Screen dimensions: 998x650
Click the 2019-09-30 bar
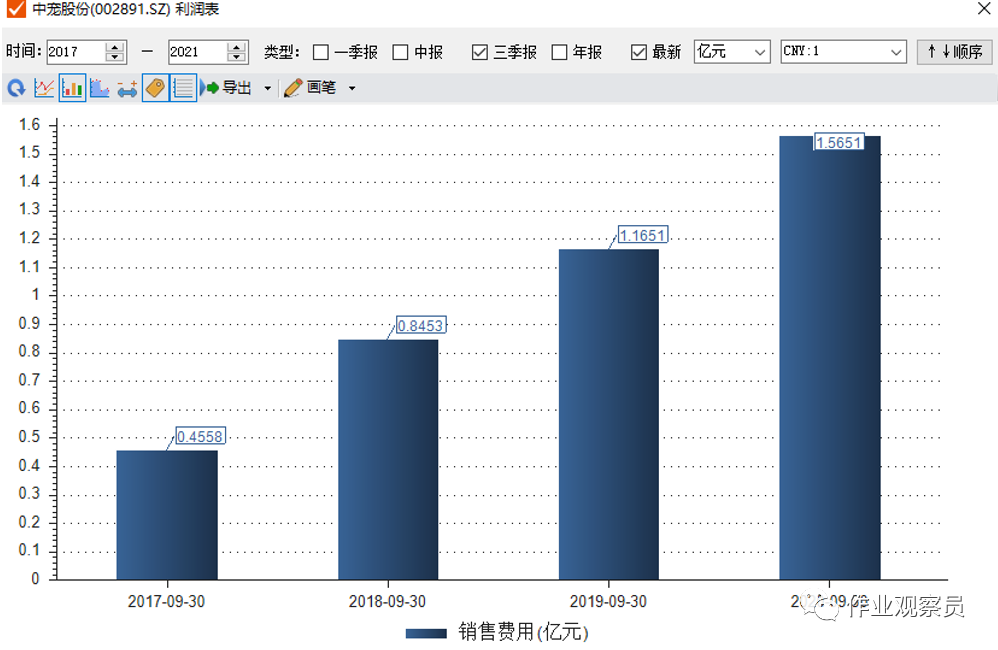(x=609, y=414)
